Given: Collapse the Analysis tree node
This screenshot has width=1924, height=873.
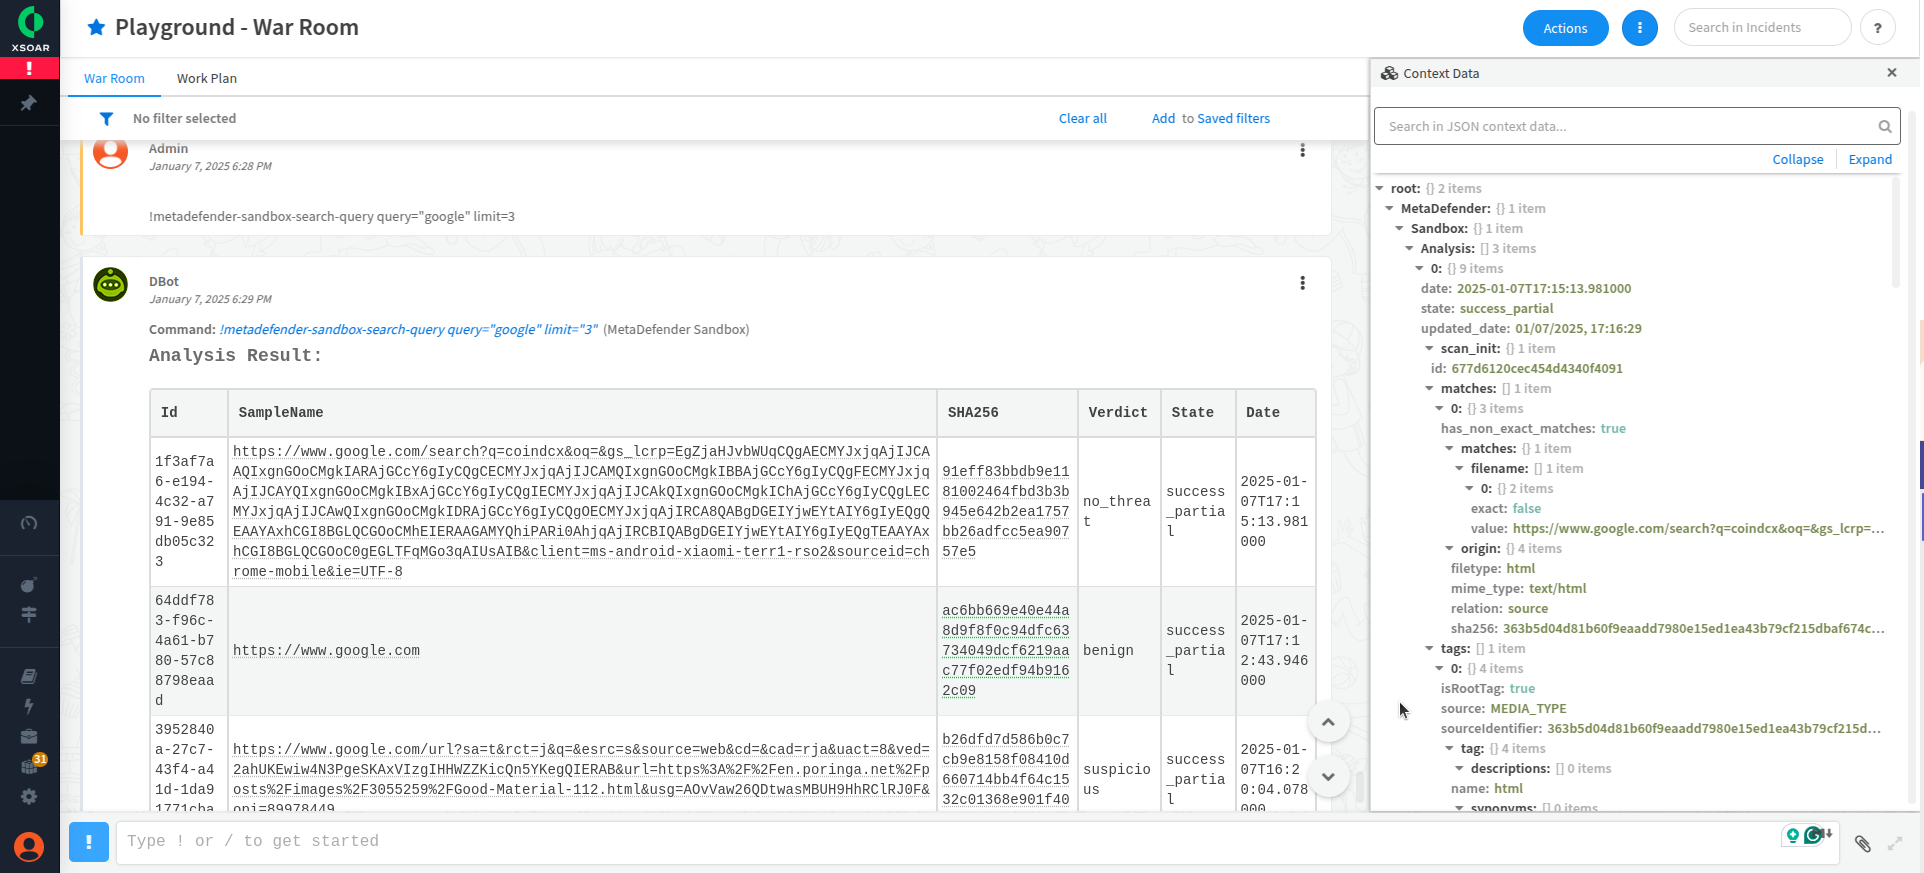Looking at the screenshot, I should [1409, 248].
